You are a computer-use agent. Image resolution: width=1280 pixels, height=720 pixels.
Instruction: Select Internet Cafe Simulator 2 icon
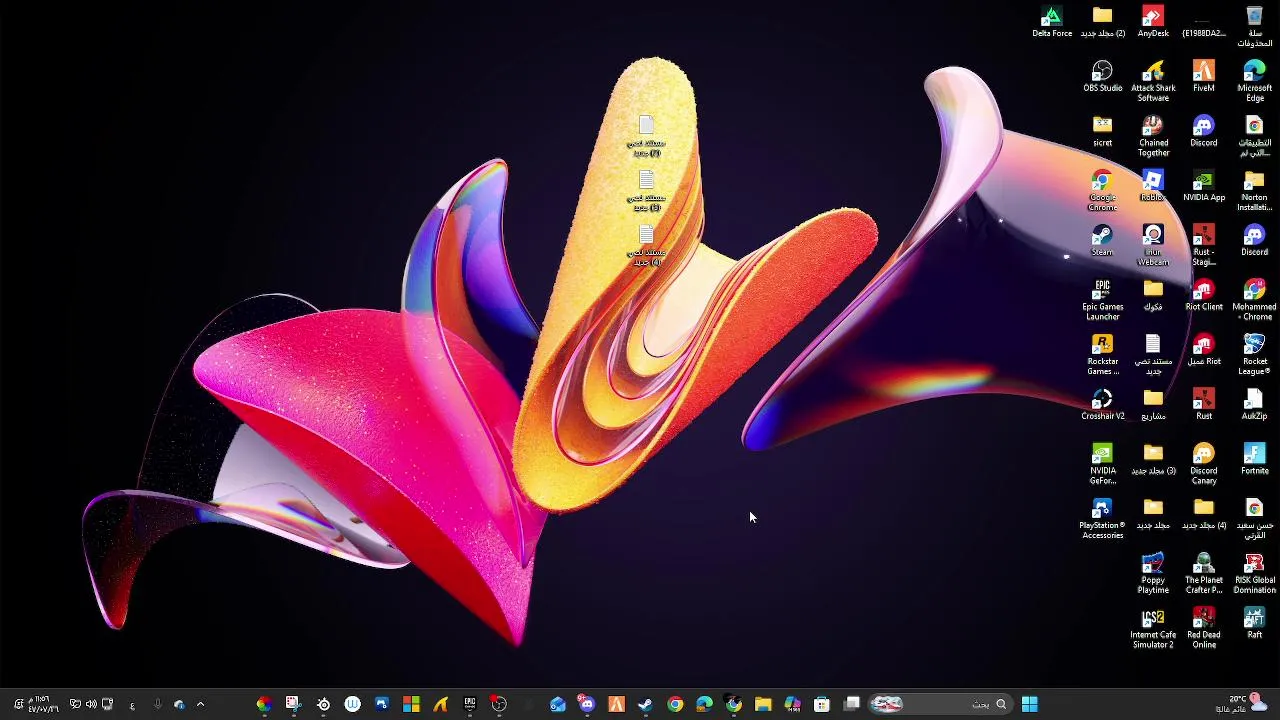pyautogui.click(x=1153, y=630)
